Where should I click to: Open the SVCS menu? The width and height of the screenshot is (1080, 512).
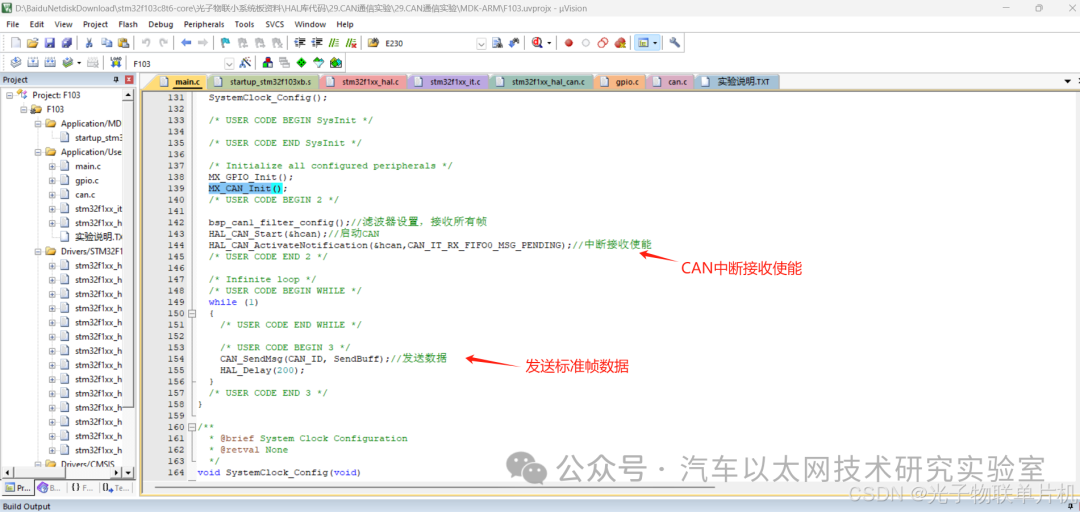tap(275, 24)
